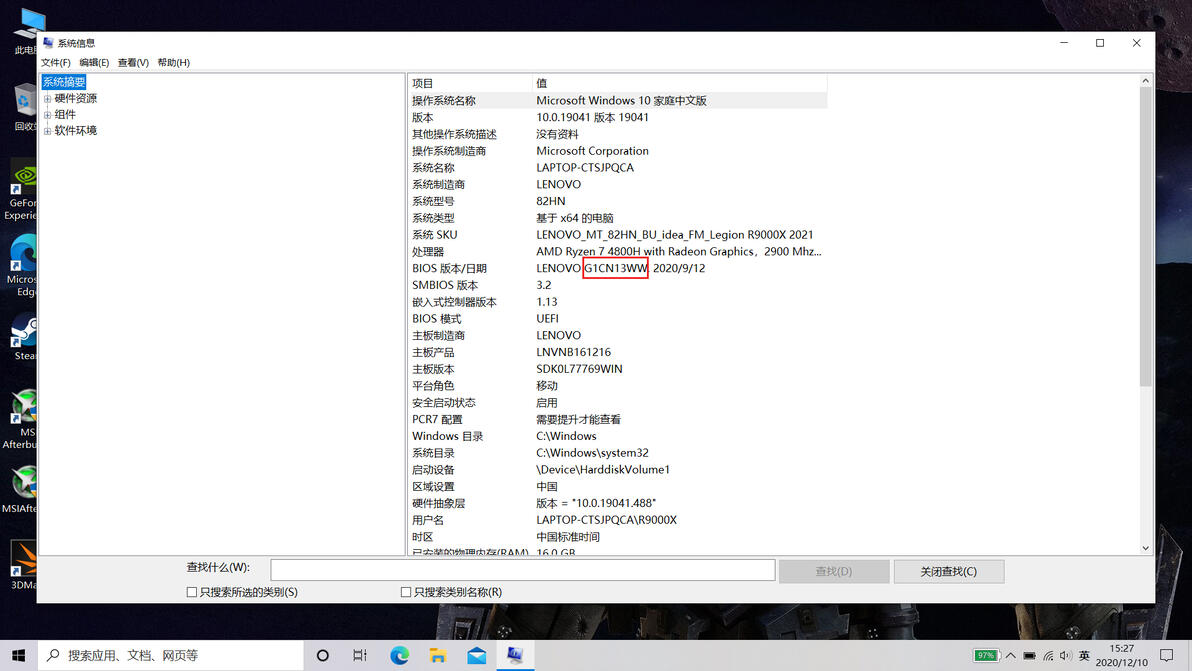The height and width of the screenshot is (671, 1192).
Task: Click the 查找(D) button
Action: point(834,571)
